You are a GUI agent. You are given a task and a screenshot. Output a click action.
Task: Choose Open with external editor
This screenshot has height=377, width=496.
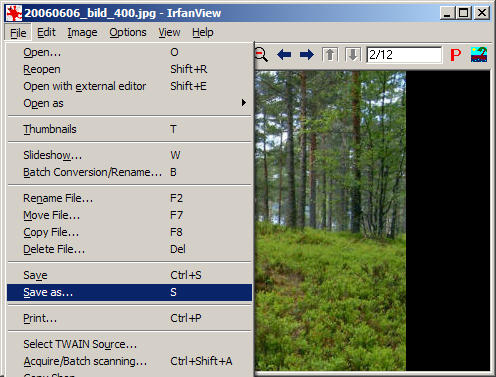[129, 86]
